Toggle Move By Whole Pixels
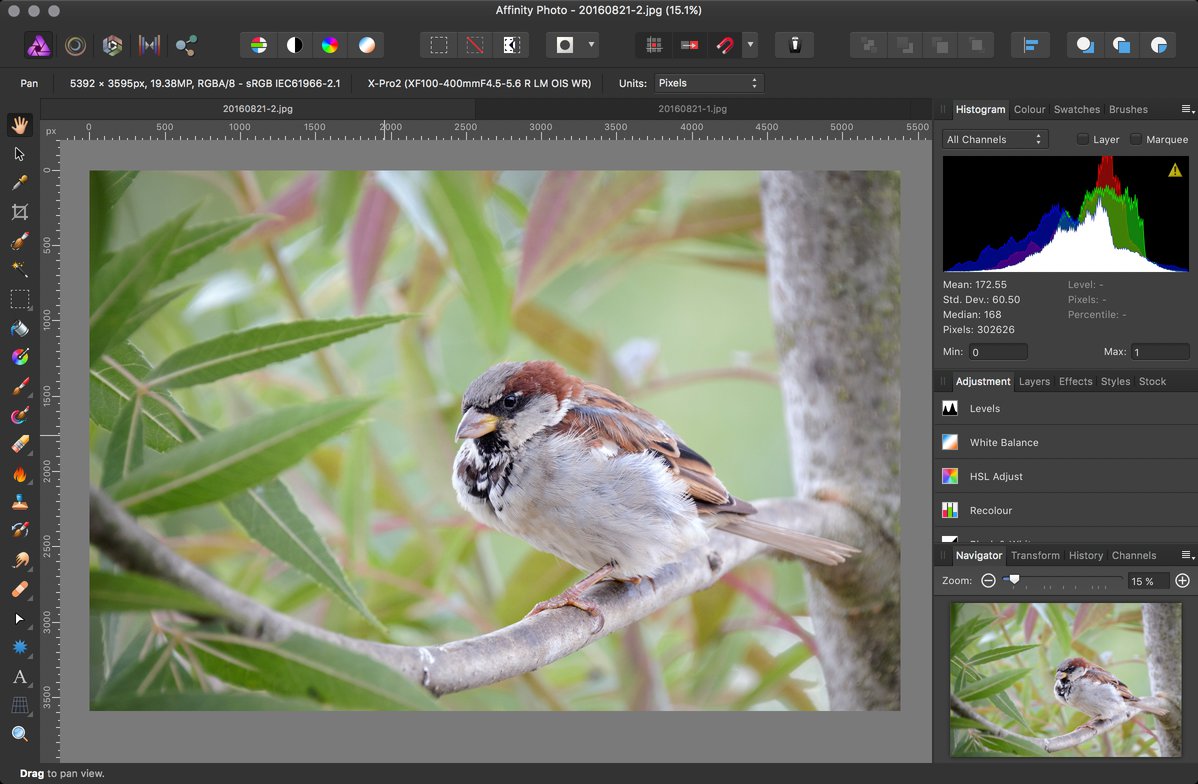Image resolution: width=1198 pixels, height=784 pixels. 689,45
